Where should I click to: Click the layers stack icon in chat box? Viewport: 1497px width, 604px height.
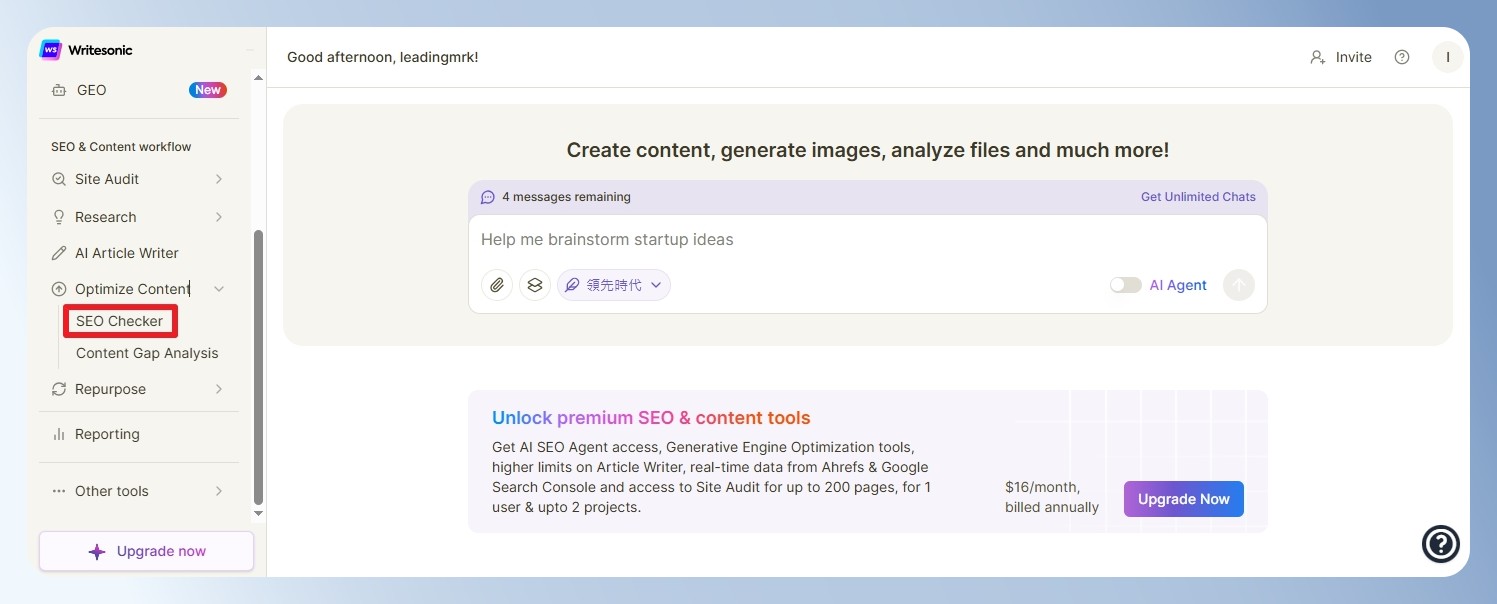[535, 285]
